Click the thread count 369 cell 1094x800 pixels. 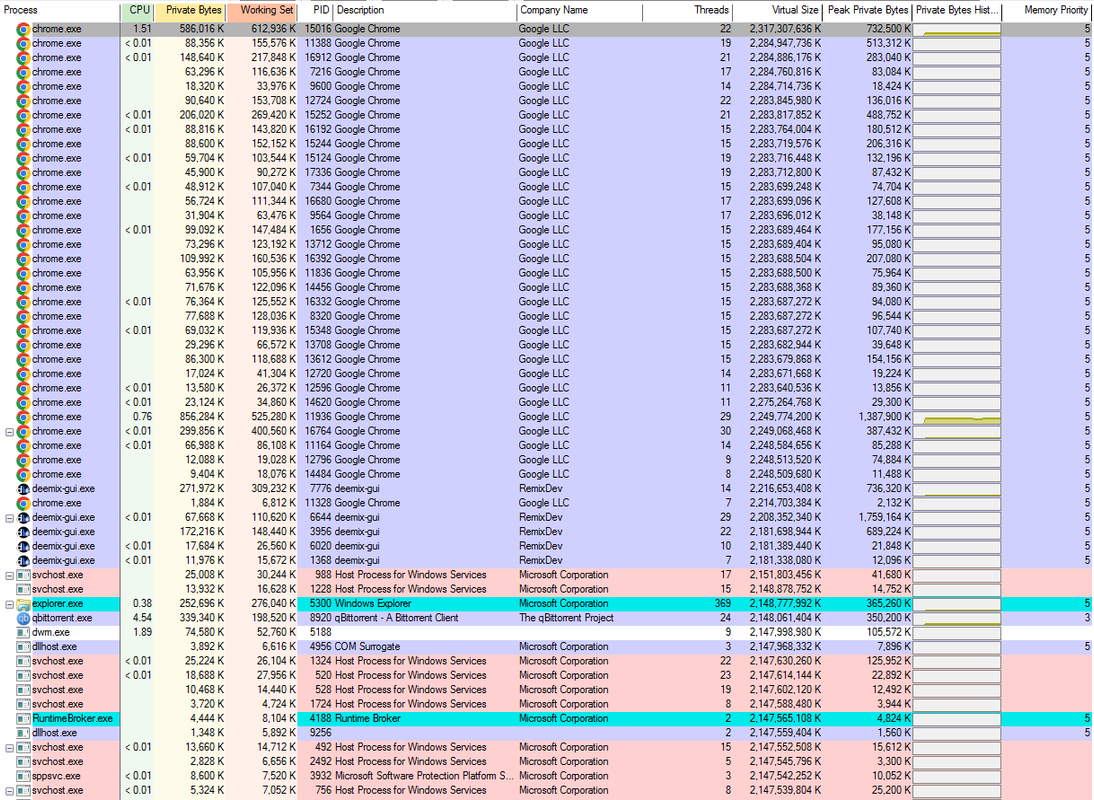point(723,604)
